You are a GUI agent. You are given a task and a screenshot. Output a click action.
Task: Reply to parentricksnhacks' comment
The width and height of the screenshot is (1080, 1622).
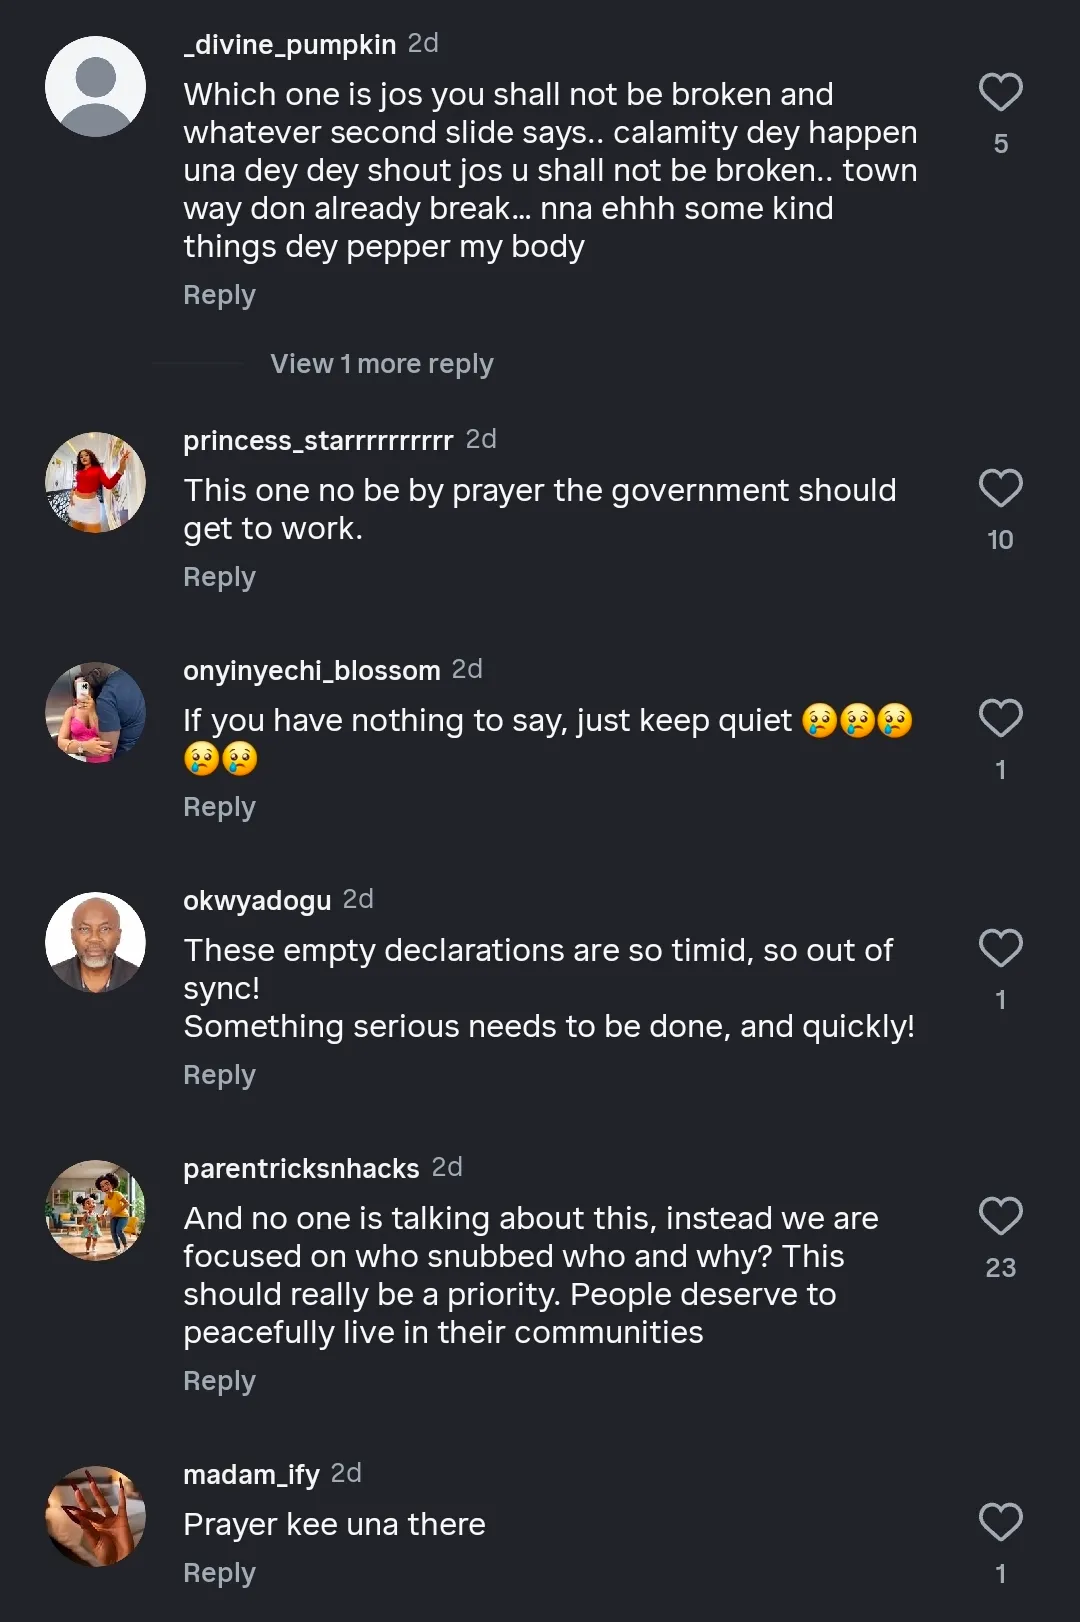pyautogui.click(x=219, y=1382)
